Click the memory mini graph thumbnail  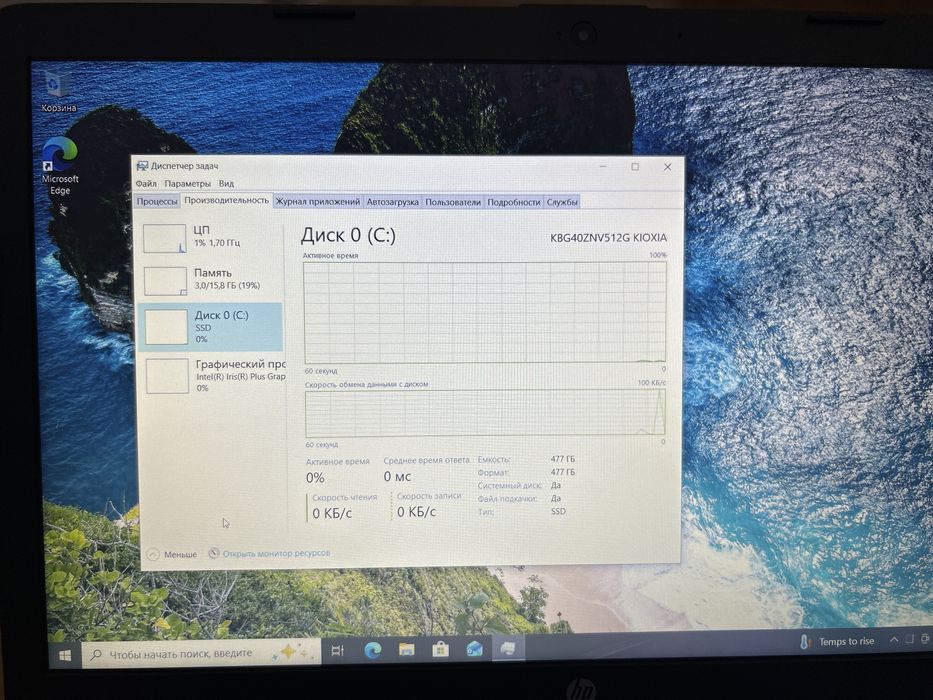165,281
